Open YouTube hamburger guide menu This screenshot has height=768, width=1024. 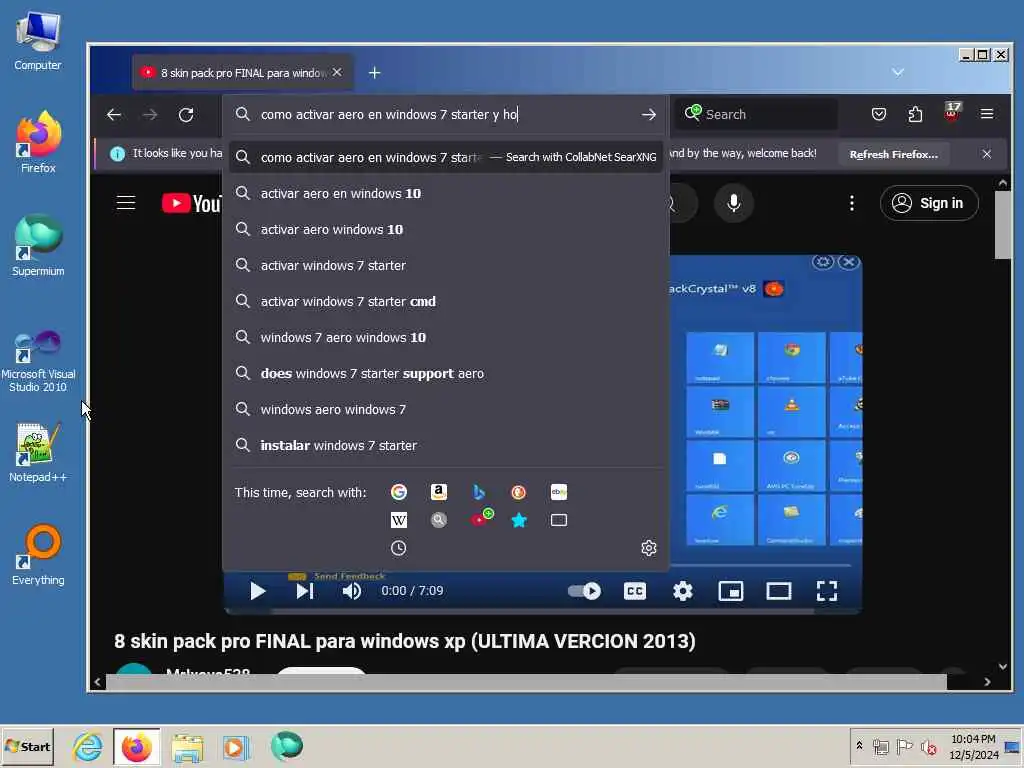point(126,203)
